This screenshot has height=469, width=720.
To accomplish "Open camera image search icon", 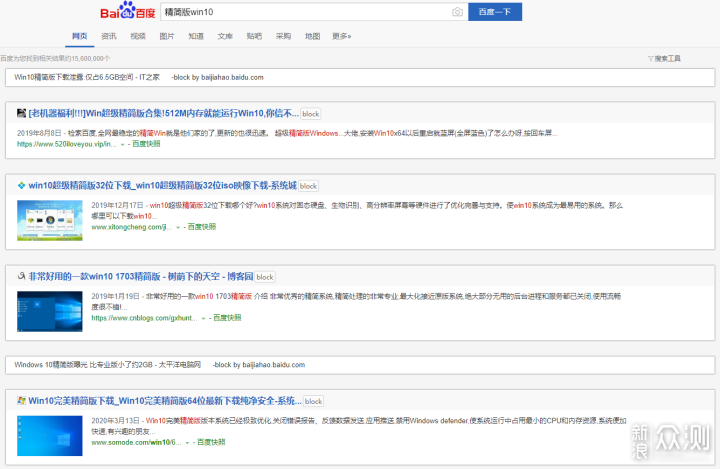I will (457, 12).
